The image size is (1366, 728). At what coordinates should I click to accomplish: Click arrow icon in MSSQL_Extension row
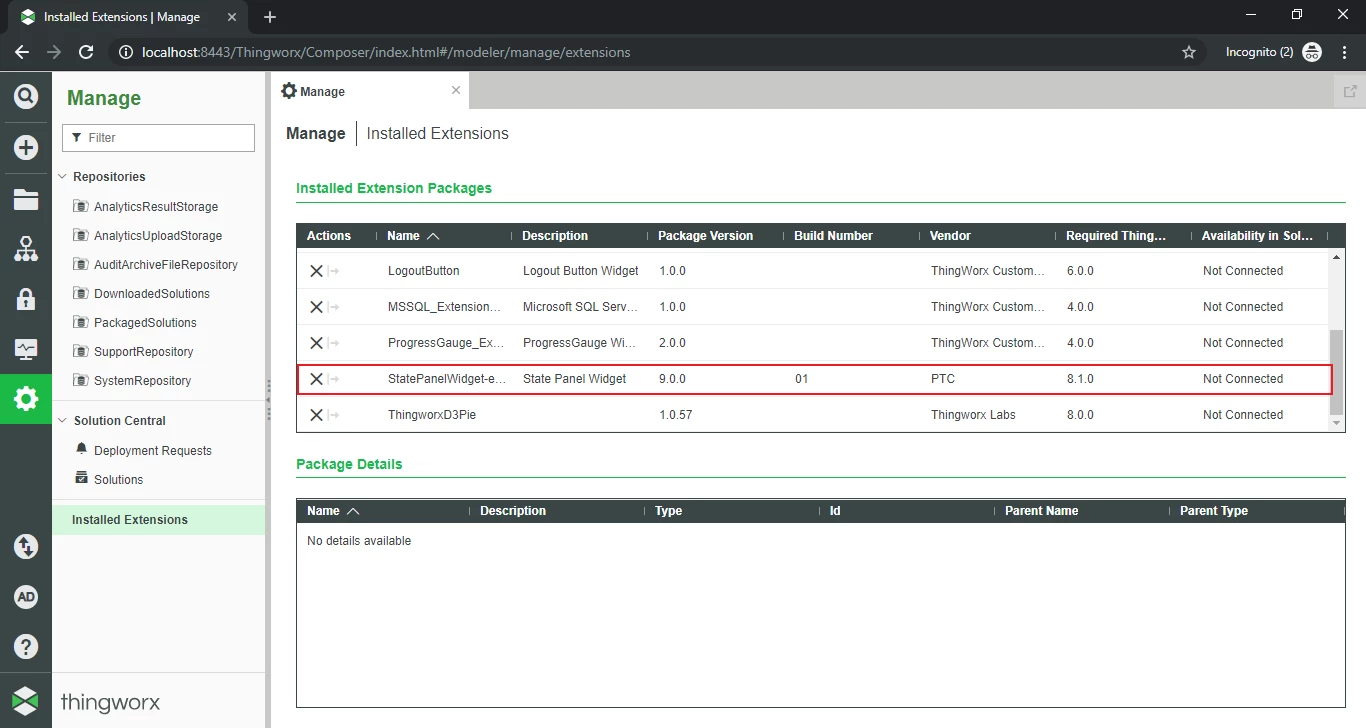(335, 307)
